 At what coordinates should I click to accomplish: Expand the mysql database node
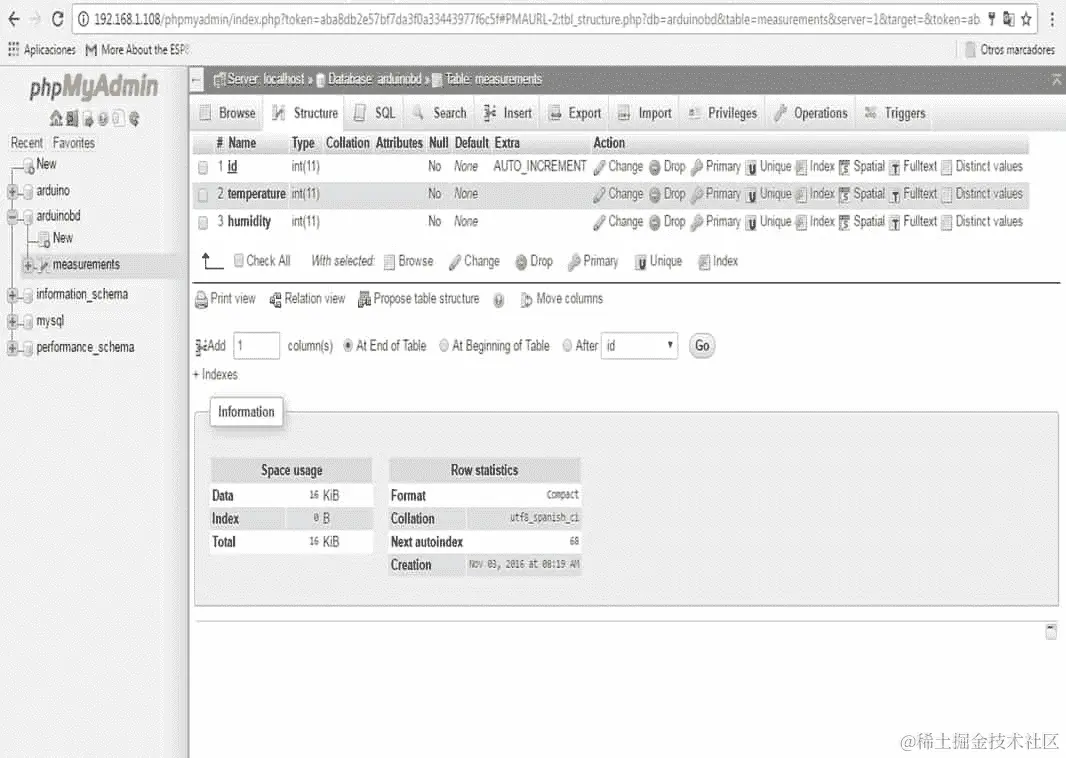pos(12,322)
